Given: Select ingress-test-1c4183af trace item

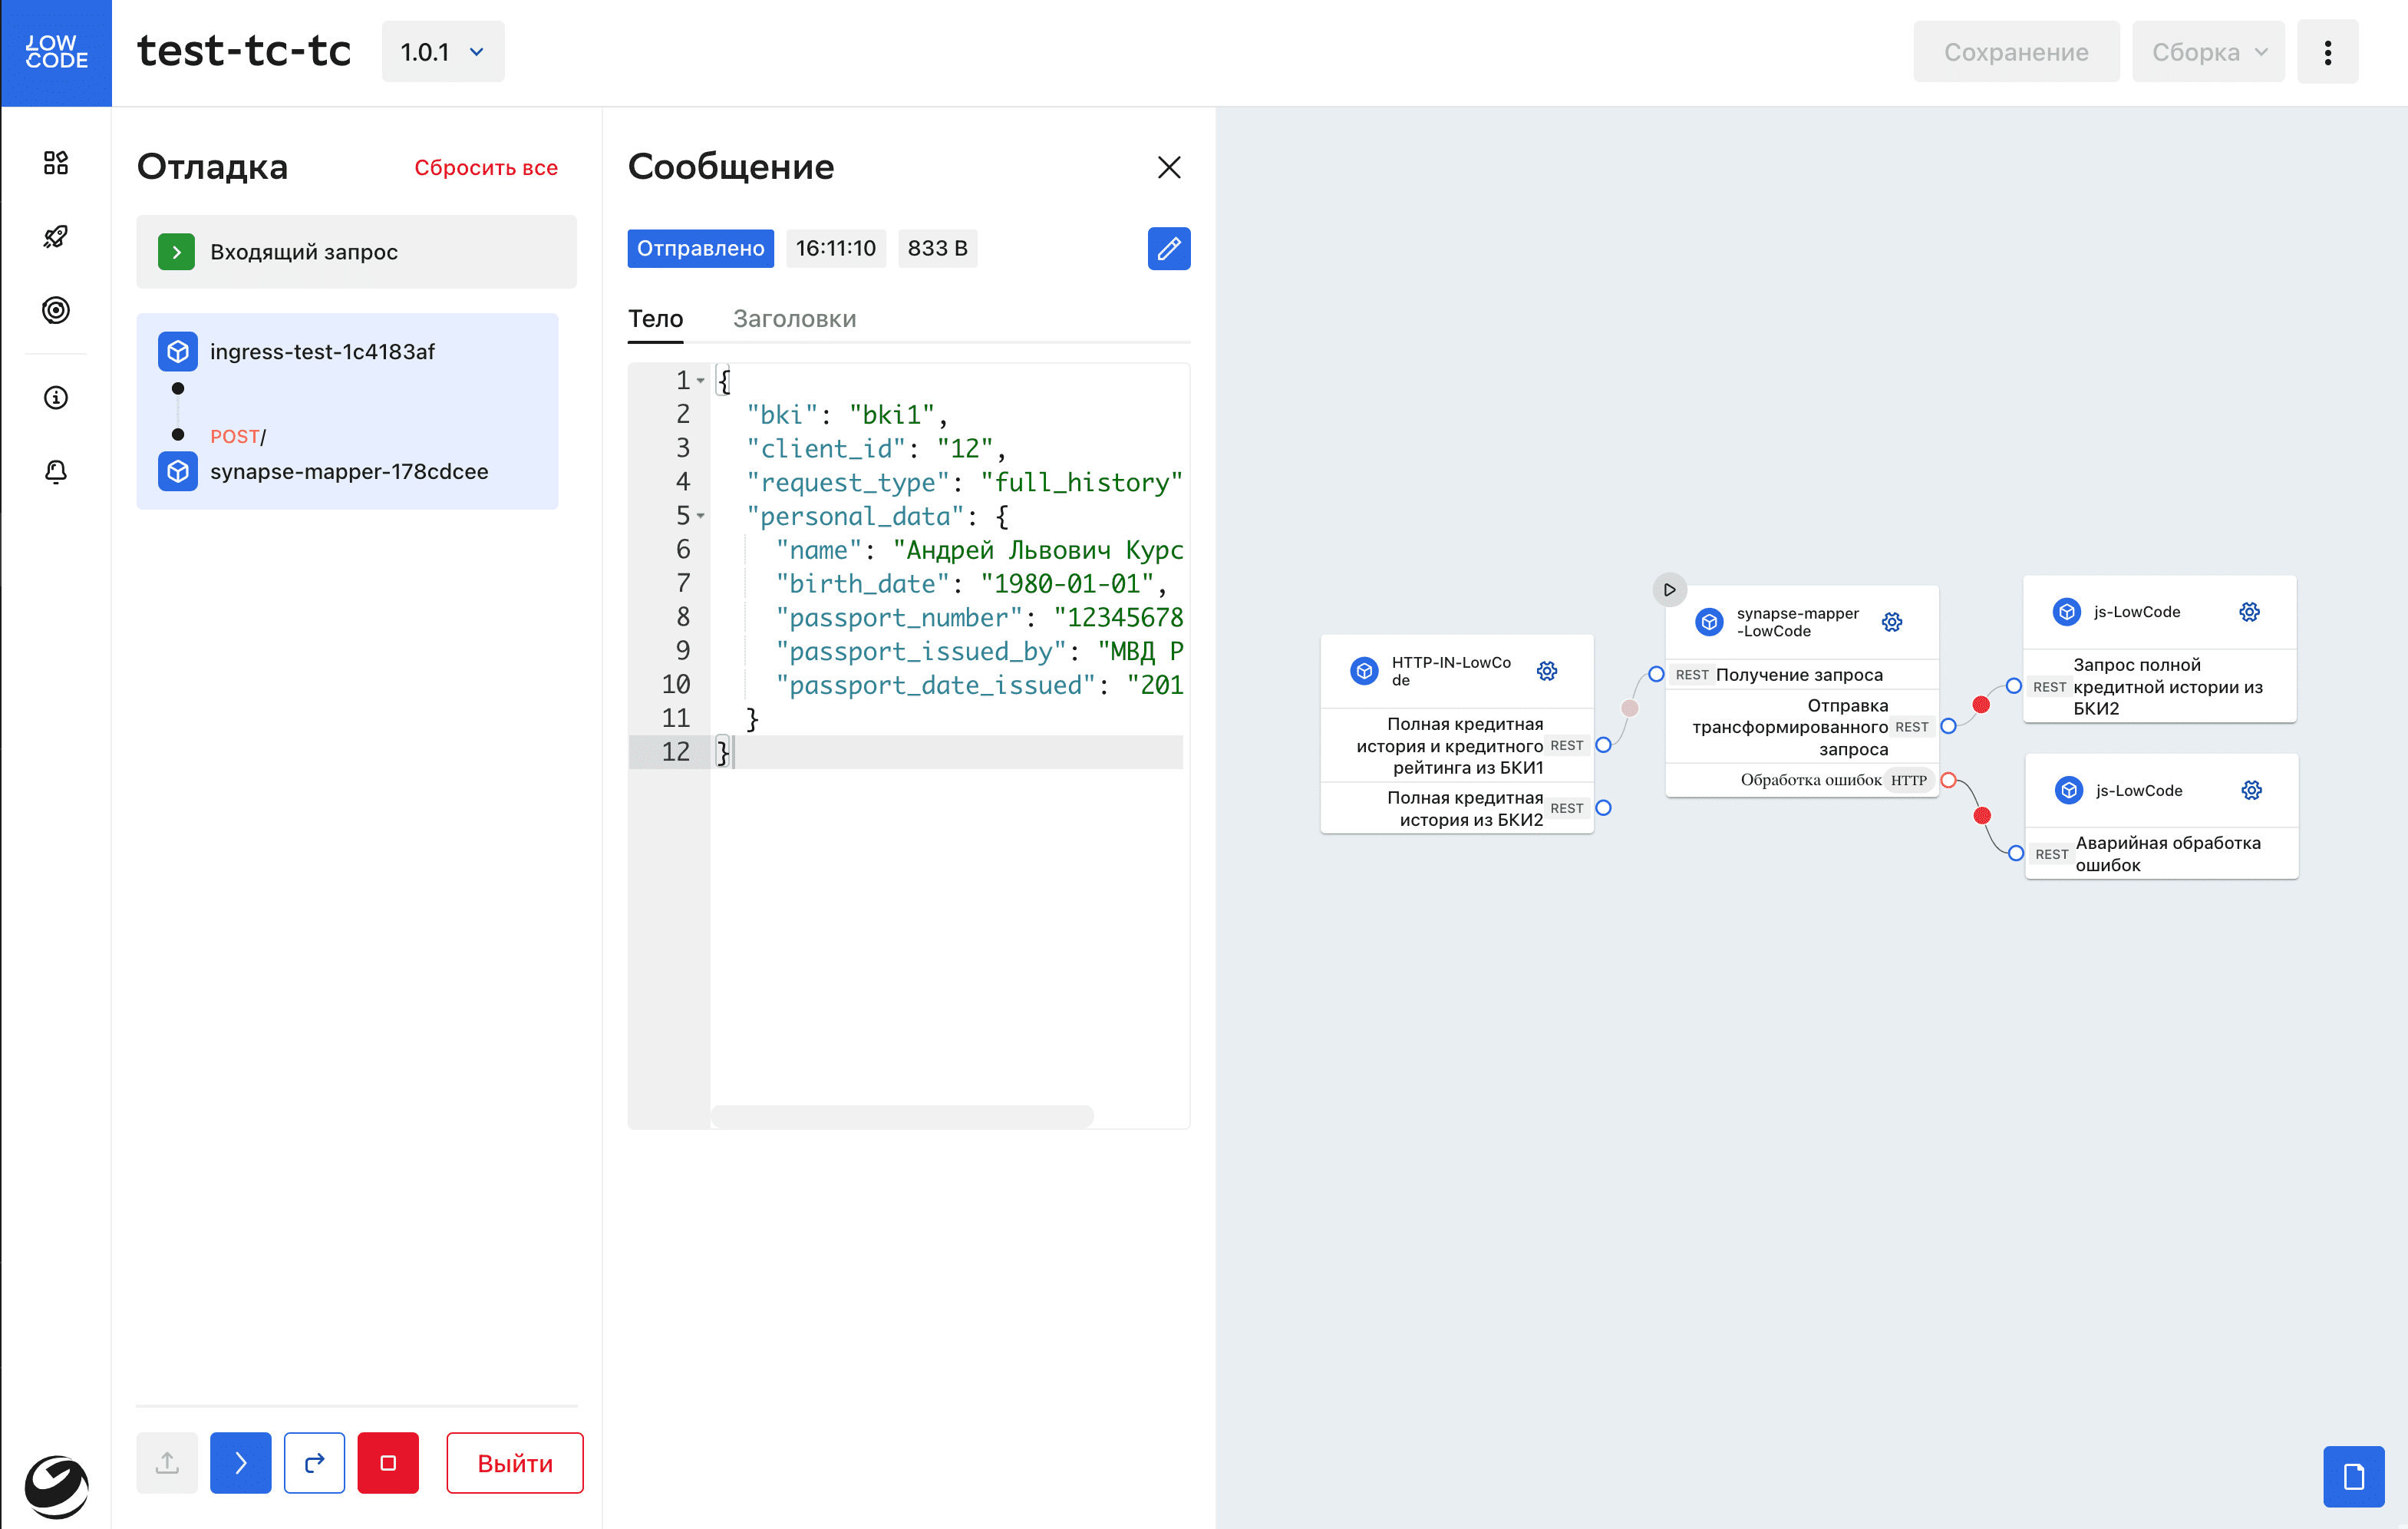Looking at the screenshot, I should click(322, 352).
